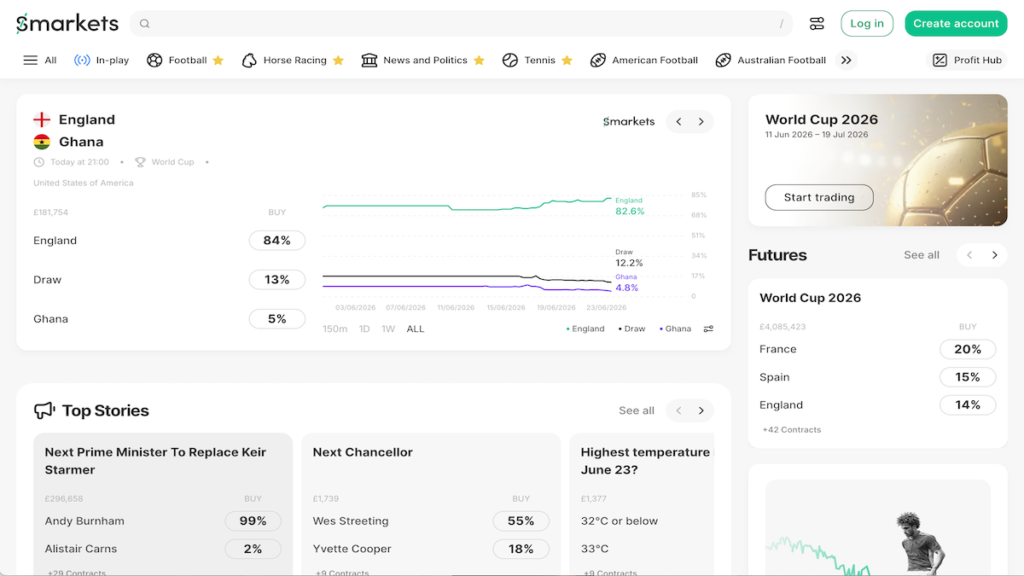This screenshot has width=1024, height=576.
Task: Click See all for Futures
Action: tap(921, 255)
